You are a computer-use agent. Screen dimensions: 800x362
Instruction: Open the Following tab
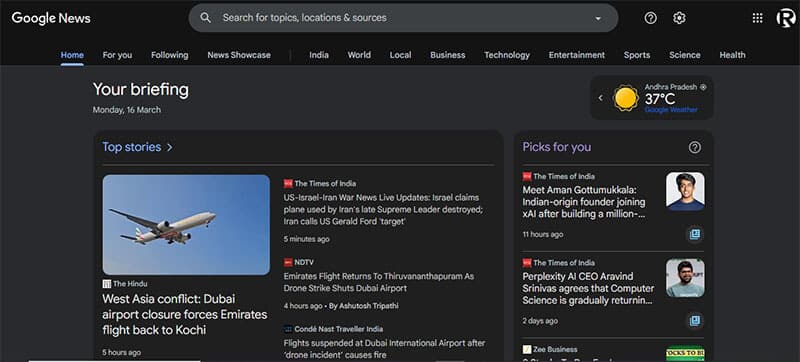pos(169,55)
